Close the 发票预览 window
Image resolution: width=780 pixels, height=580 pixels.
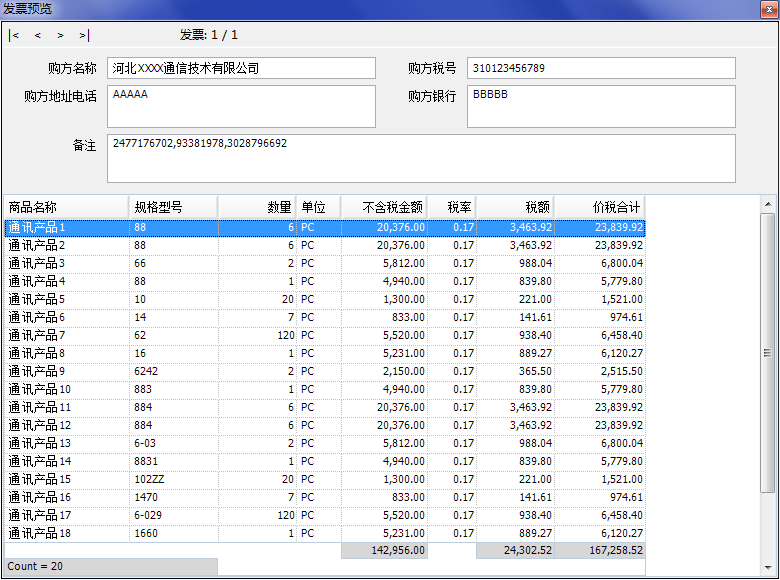[769, 9]
